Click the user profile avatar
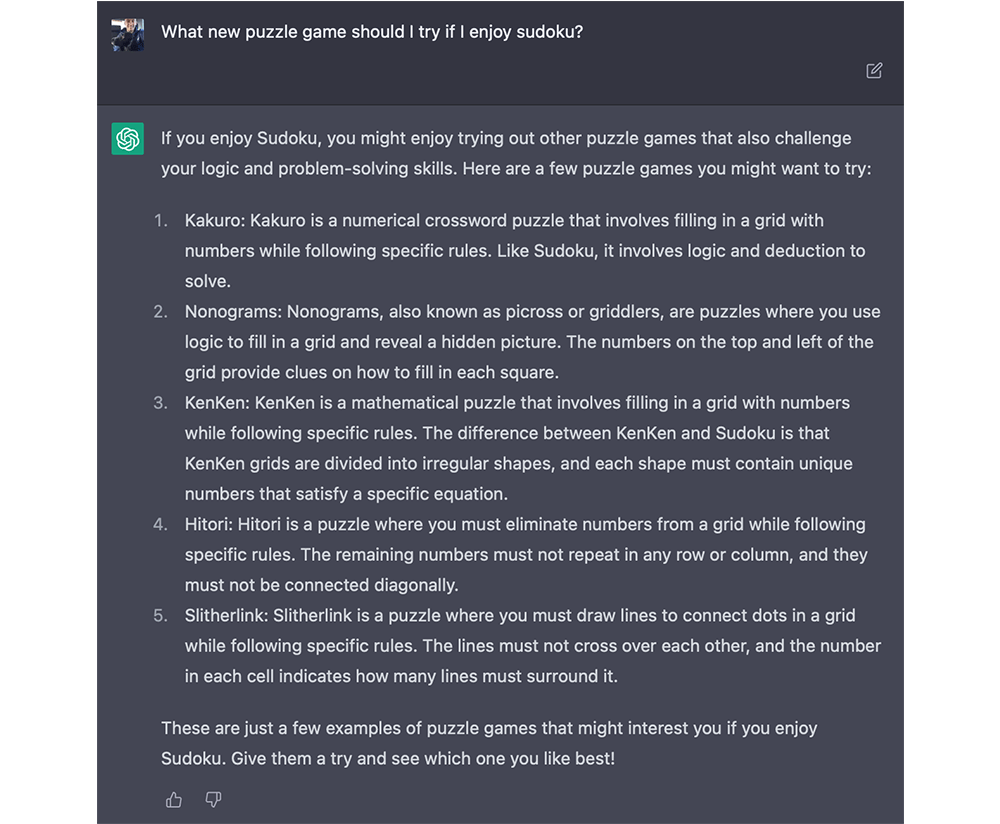 (x=128, y=34)
